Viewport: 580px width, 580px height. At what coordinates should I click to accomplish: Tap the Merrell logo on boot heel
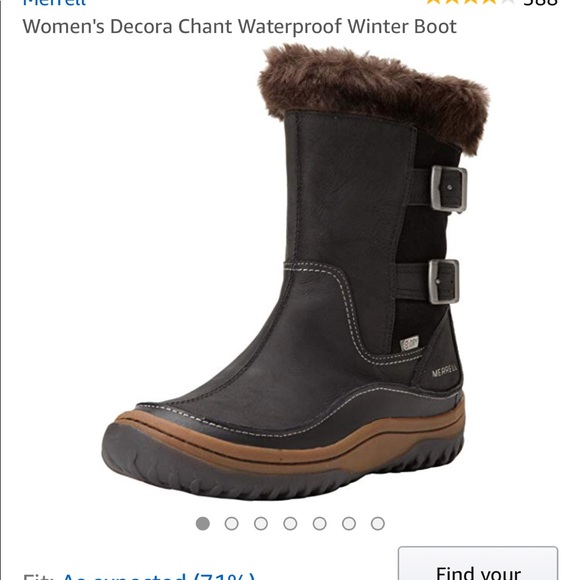point(444,371)
